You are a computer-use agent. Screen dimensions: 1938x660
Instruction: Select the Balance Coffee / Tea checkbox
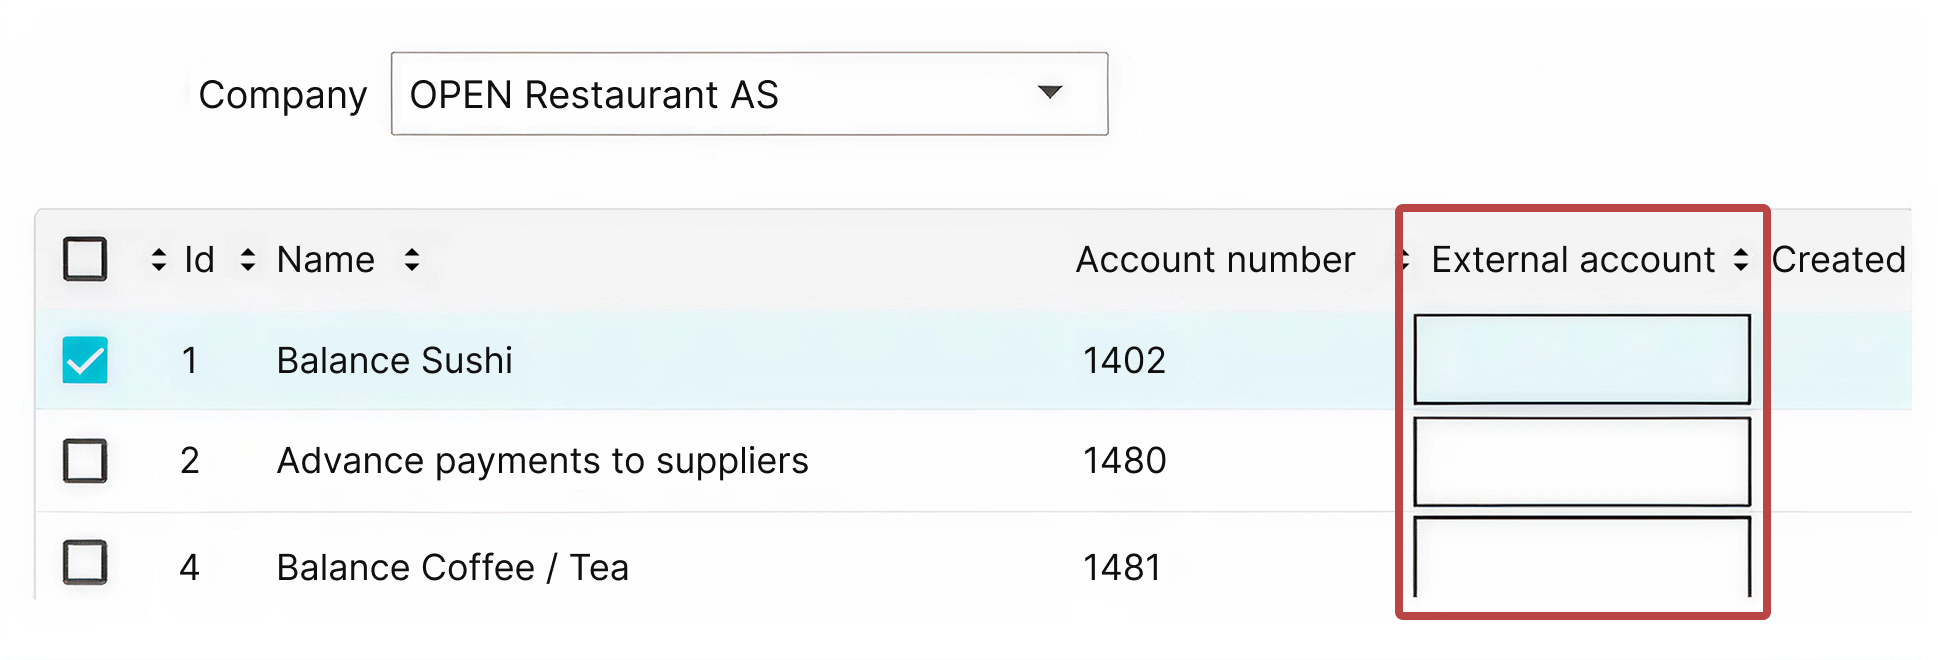(85, 562)
